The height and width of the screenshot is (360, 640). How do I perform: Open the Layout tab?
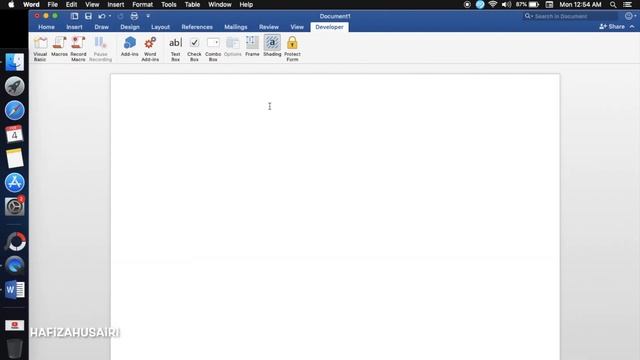[x=160, y=27]
